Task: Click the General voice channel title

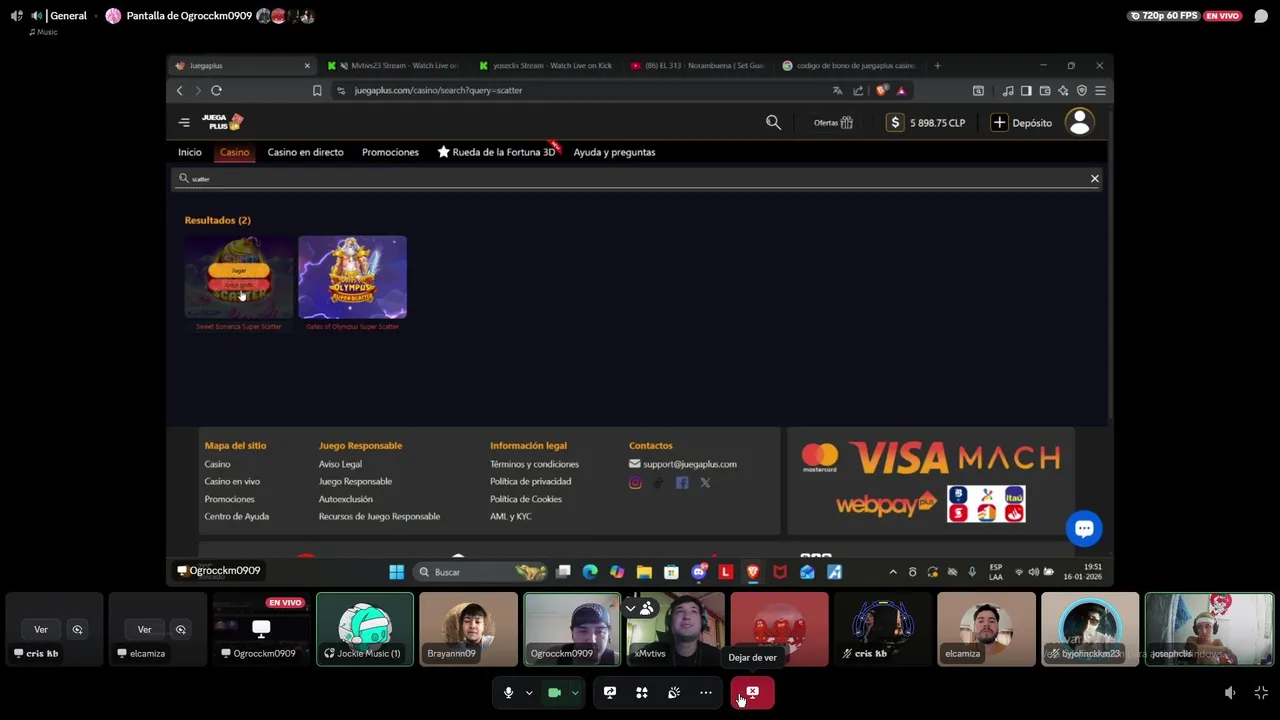Action: pyautogui.click(x=68, y=16)
